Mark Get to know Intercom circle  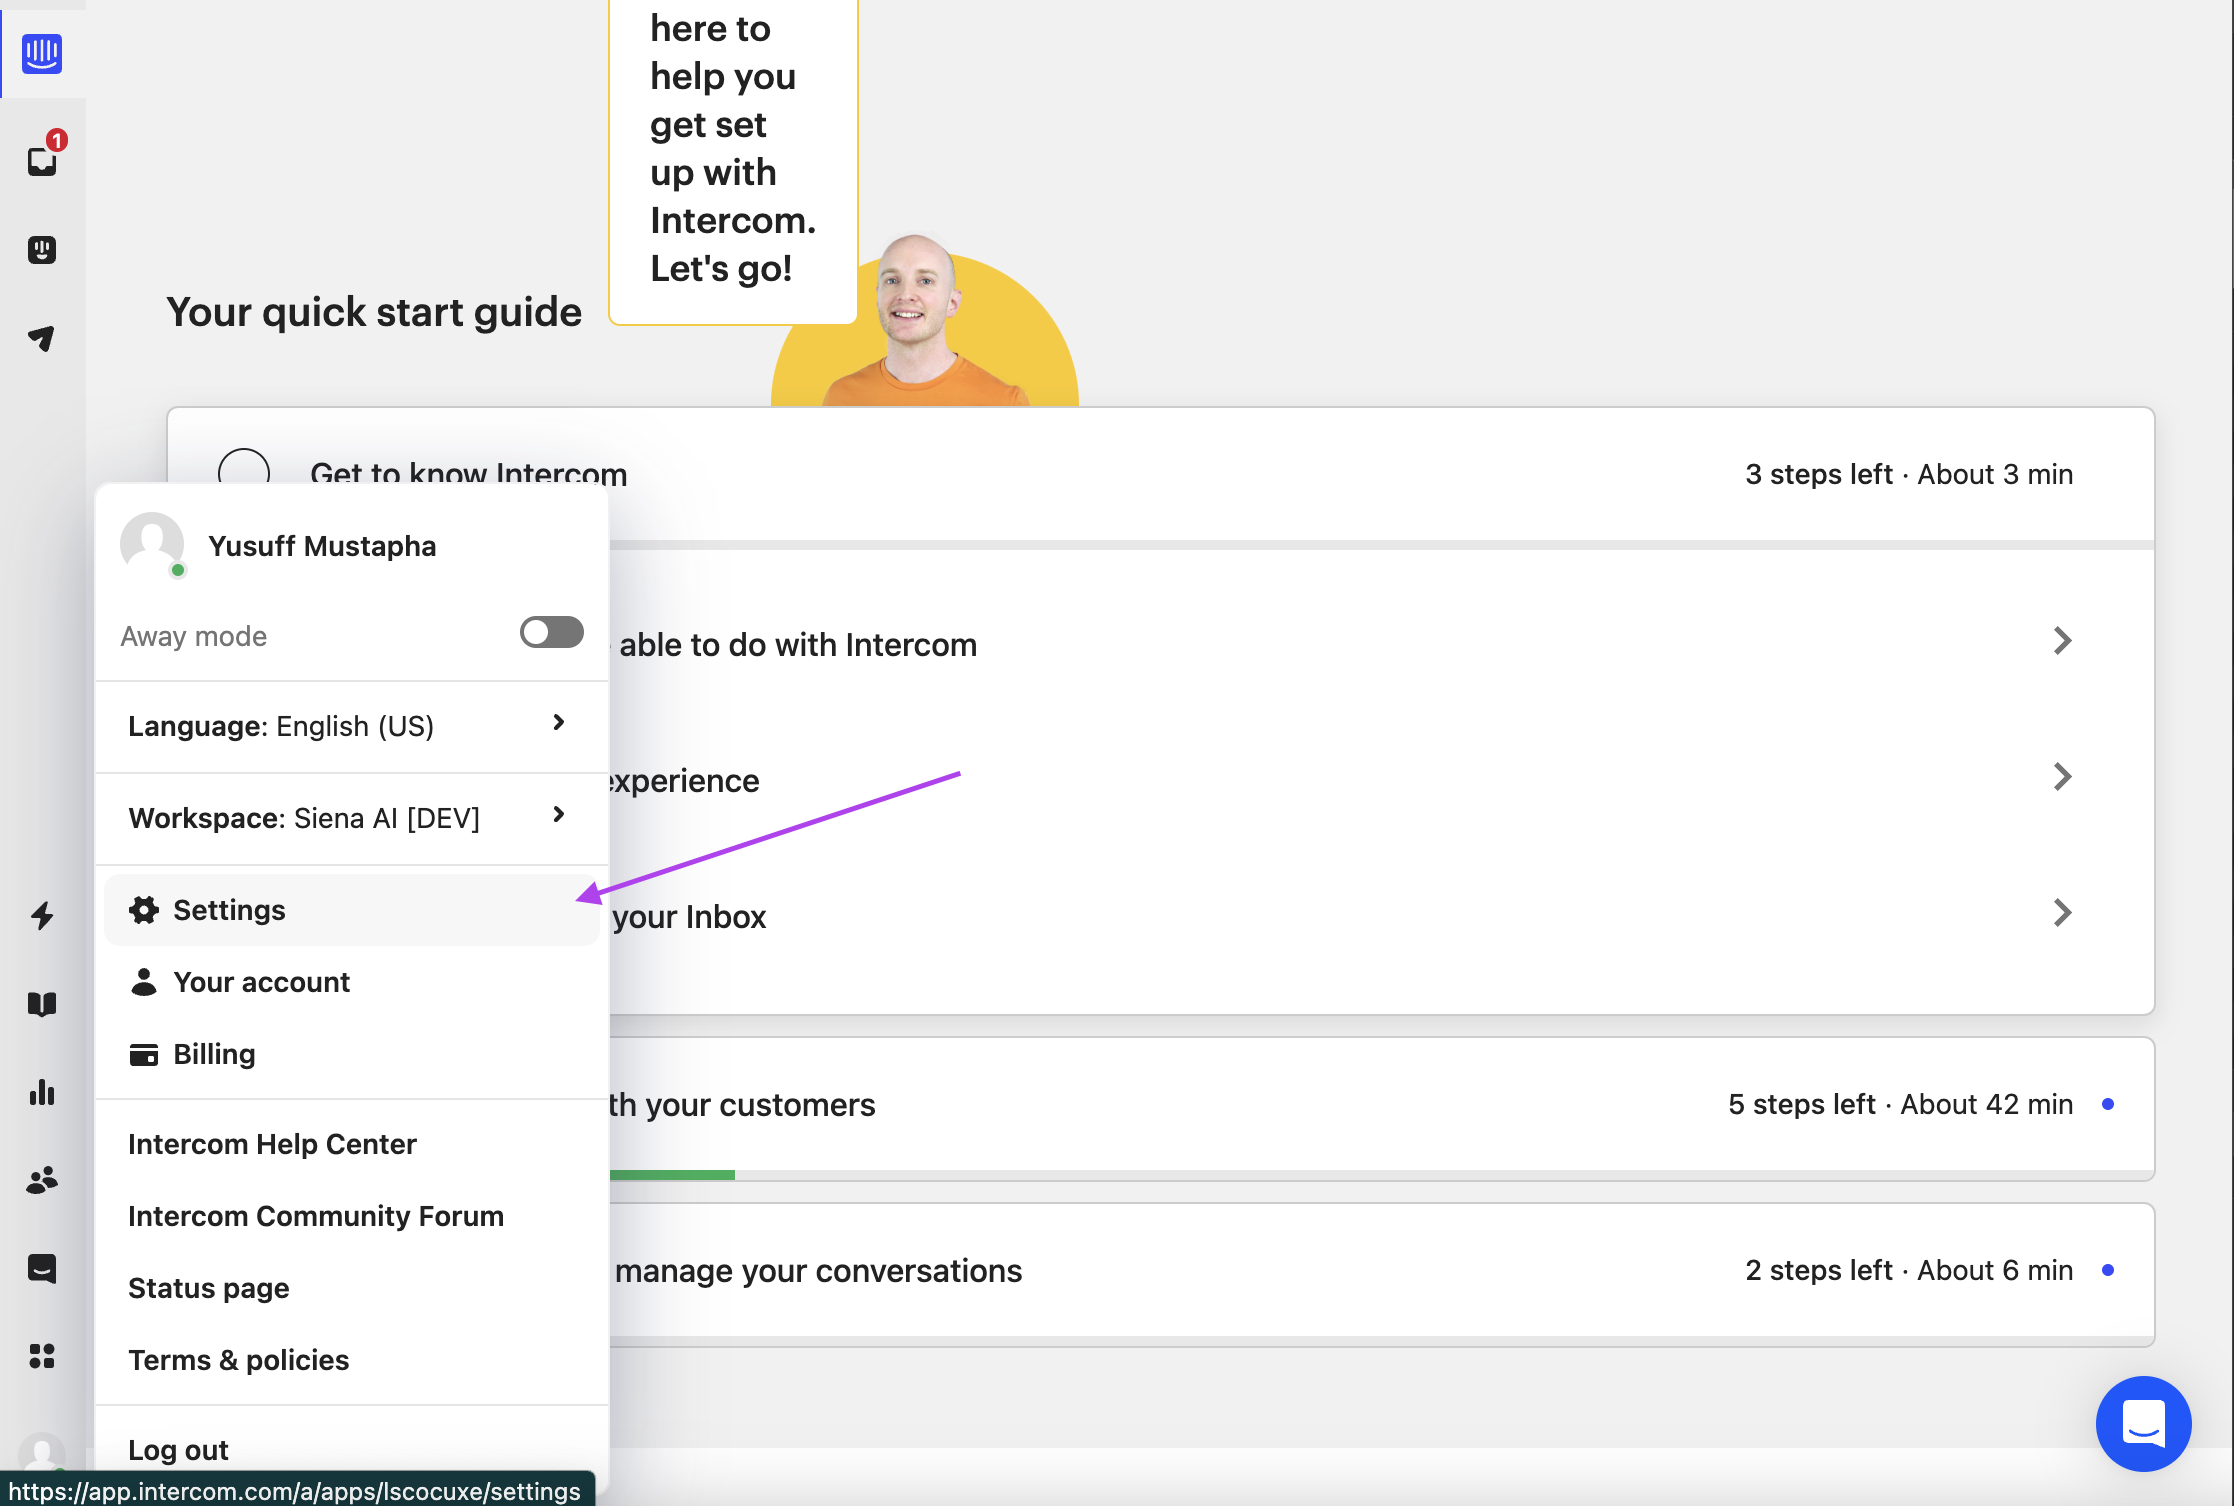click(x=244, y=468)
